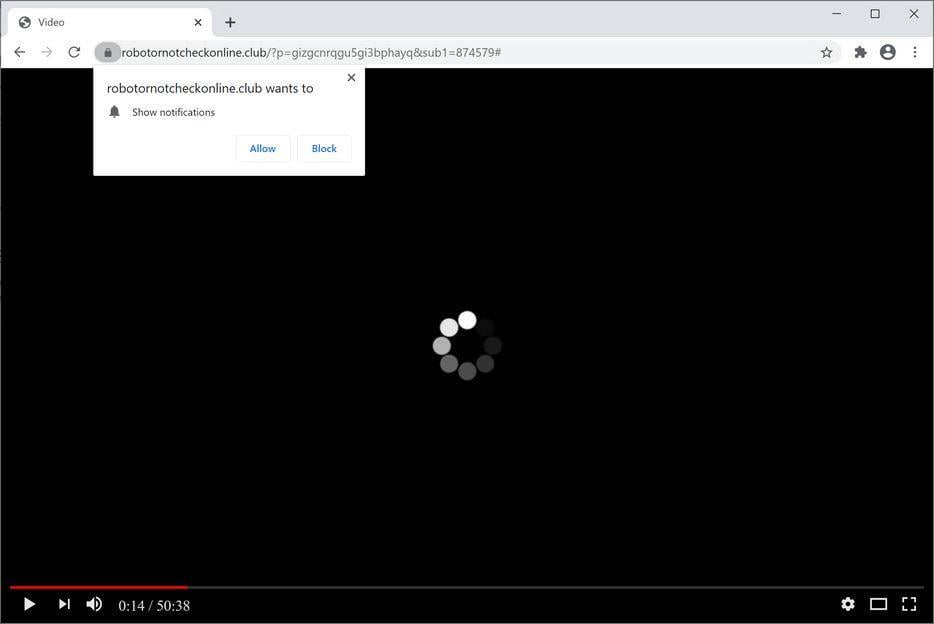Select the next video skip icon
The height and width of the screenshot is (624, 934).
click(63, 604)
